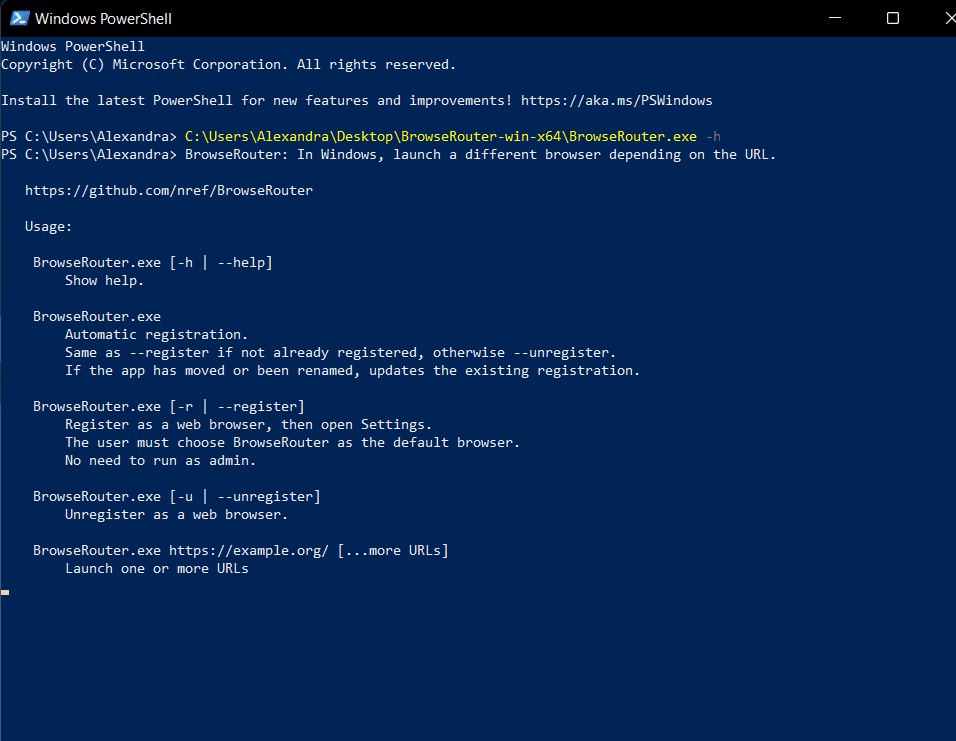Viewport: 956px width, 741px height.
Task: Click the blinking cursor at the prompt bottom
Action: tap(5, 592)
